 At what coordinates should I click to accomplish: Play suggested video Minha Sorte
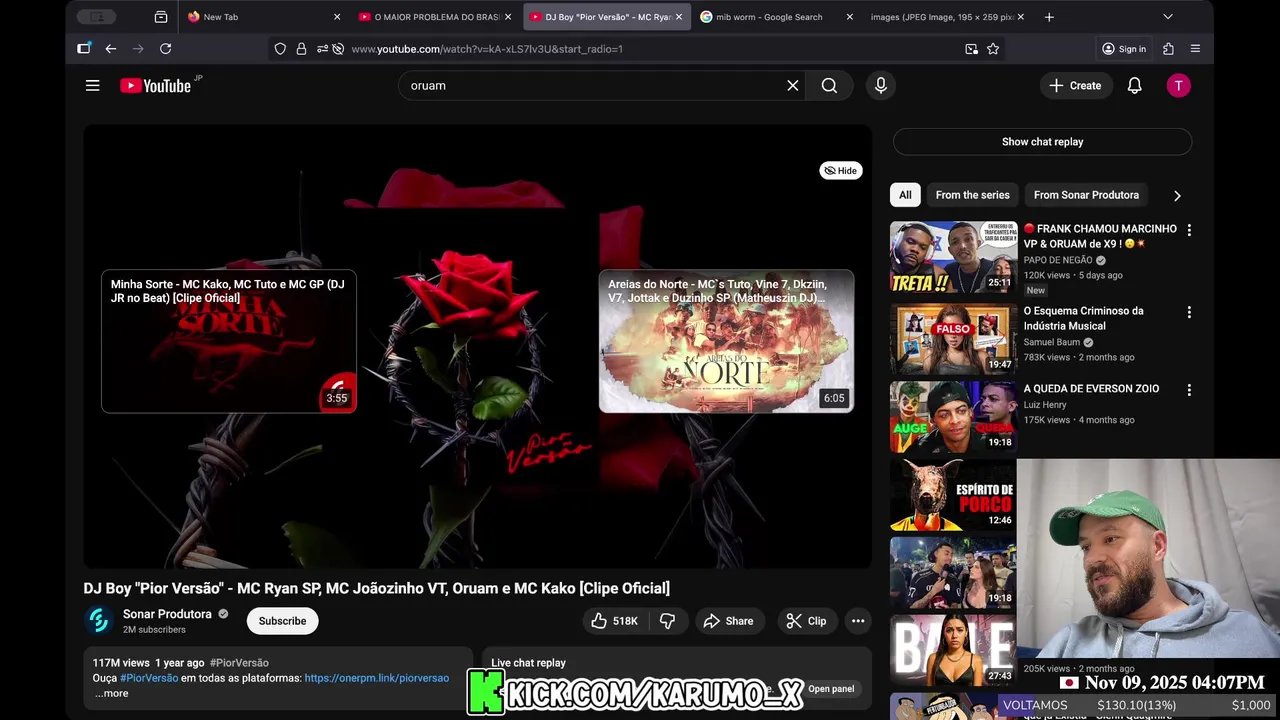tap(229, 341)
